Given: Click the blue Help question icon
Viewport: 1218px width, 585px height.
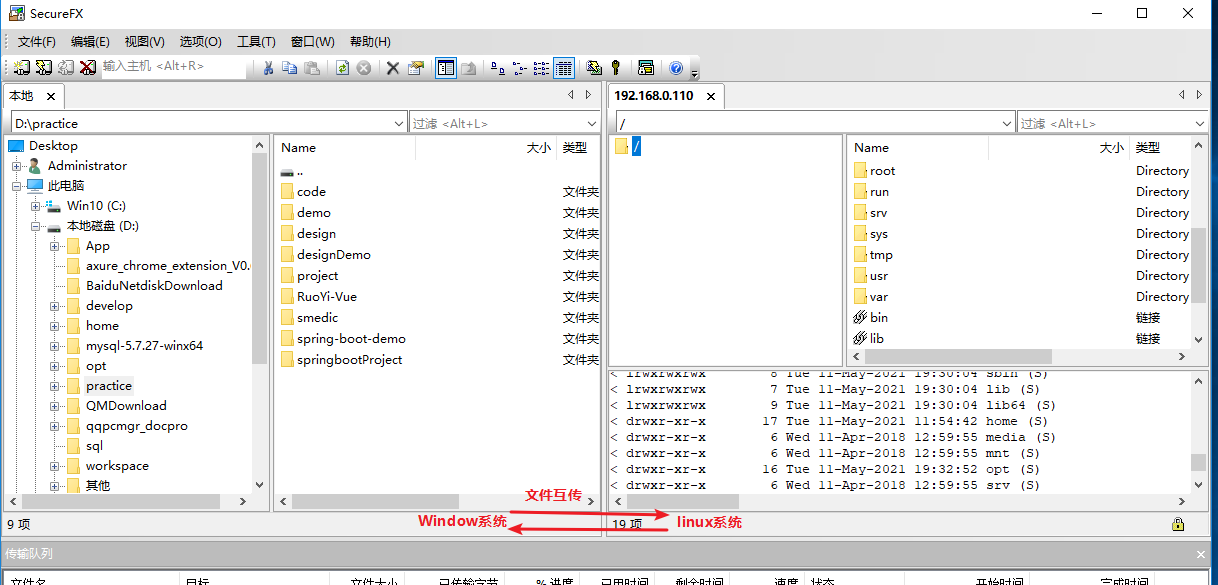Looking at the screenshot, I should point(676,68).
